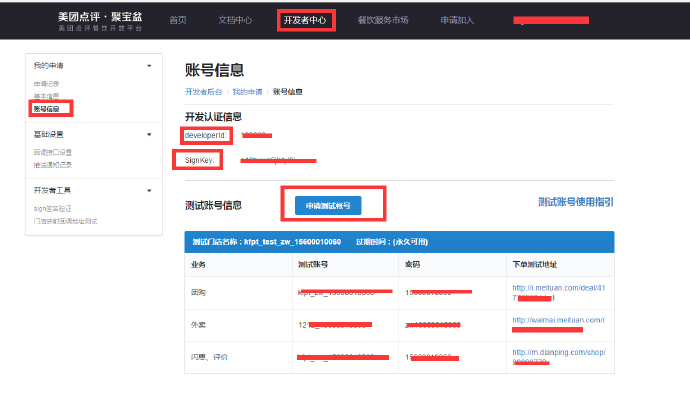Go to 首页 in top navigation
Viewport: 690px width, 405px height.
tap(178, 20)
